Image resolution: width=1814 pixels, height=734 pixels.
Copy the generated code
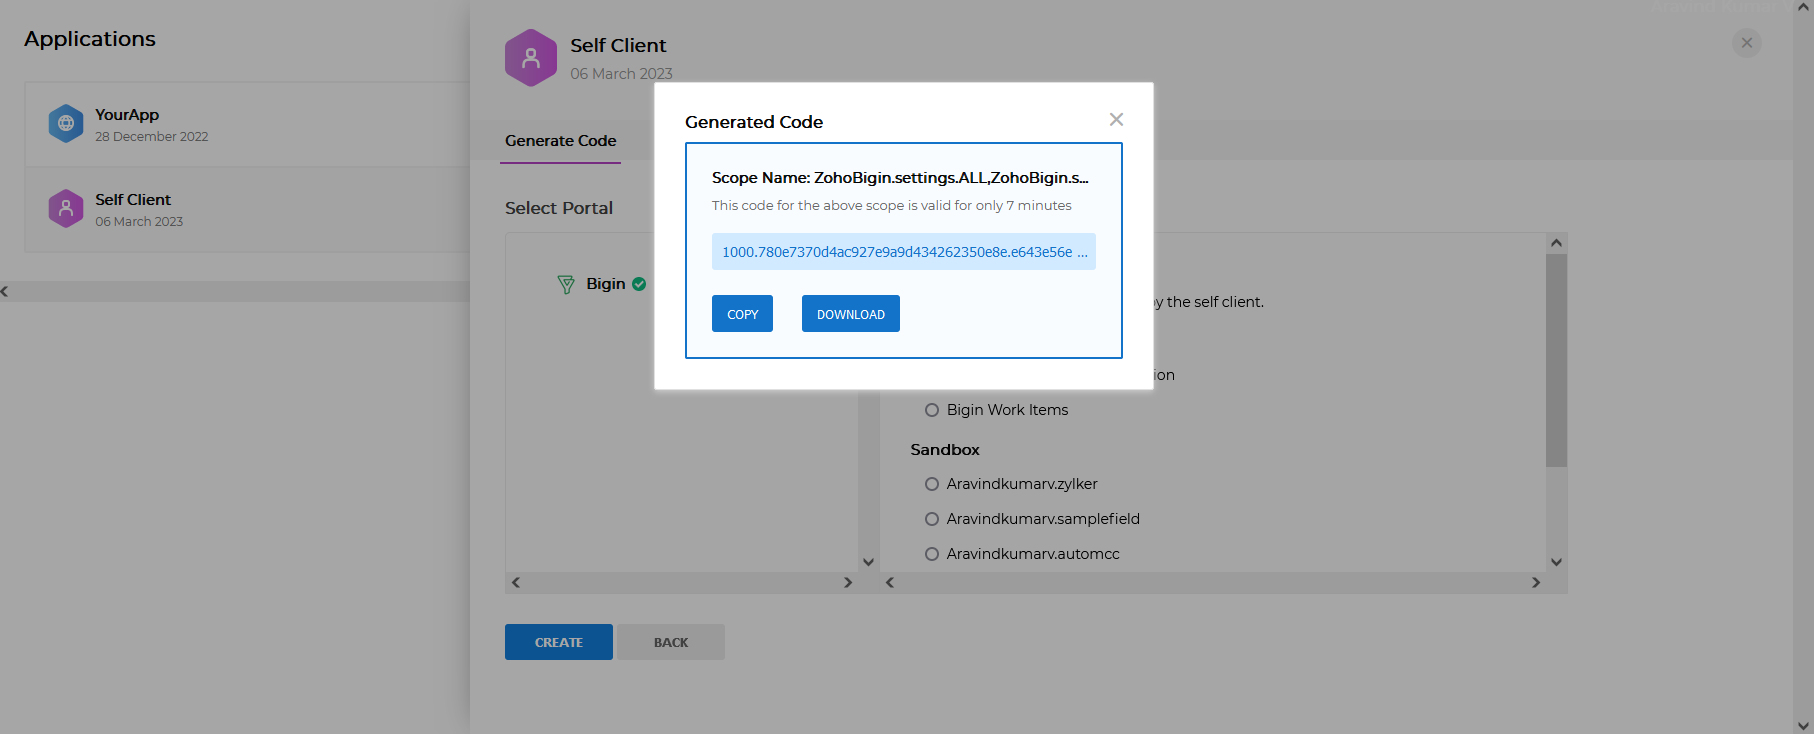[x=742, y=314]
